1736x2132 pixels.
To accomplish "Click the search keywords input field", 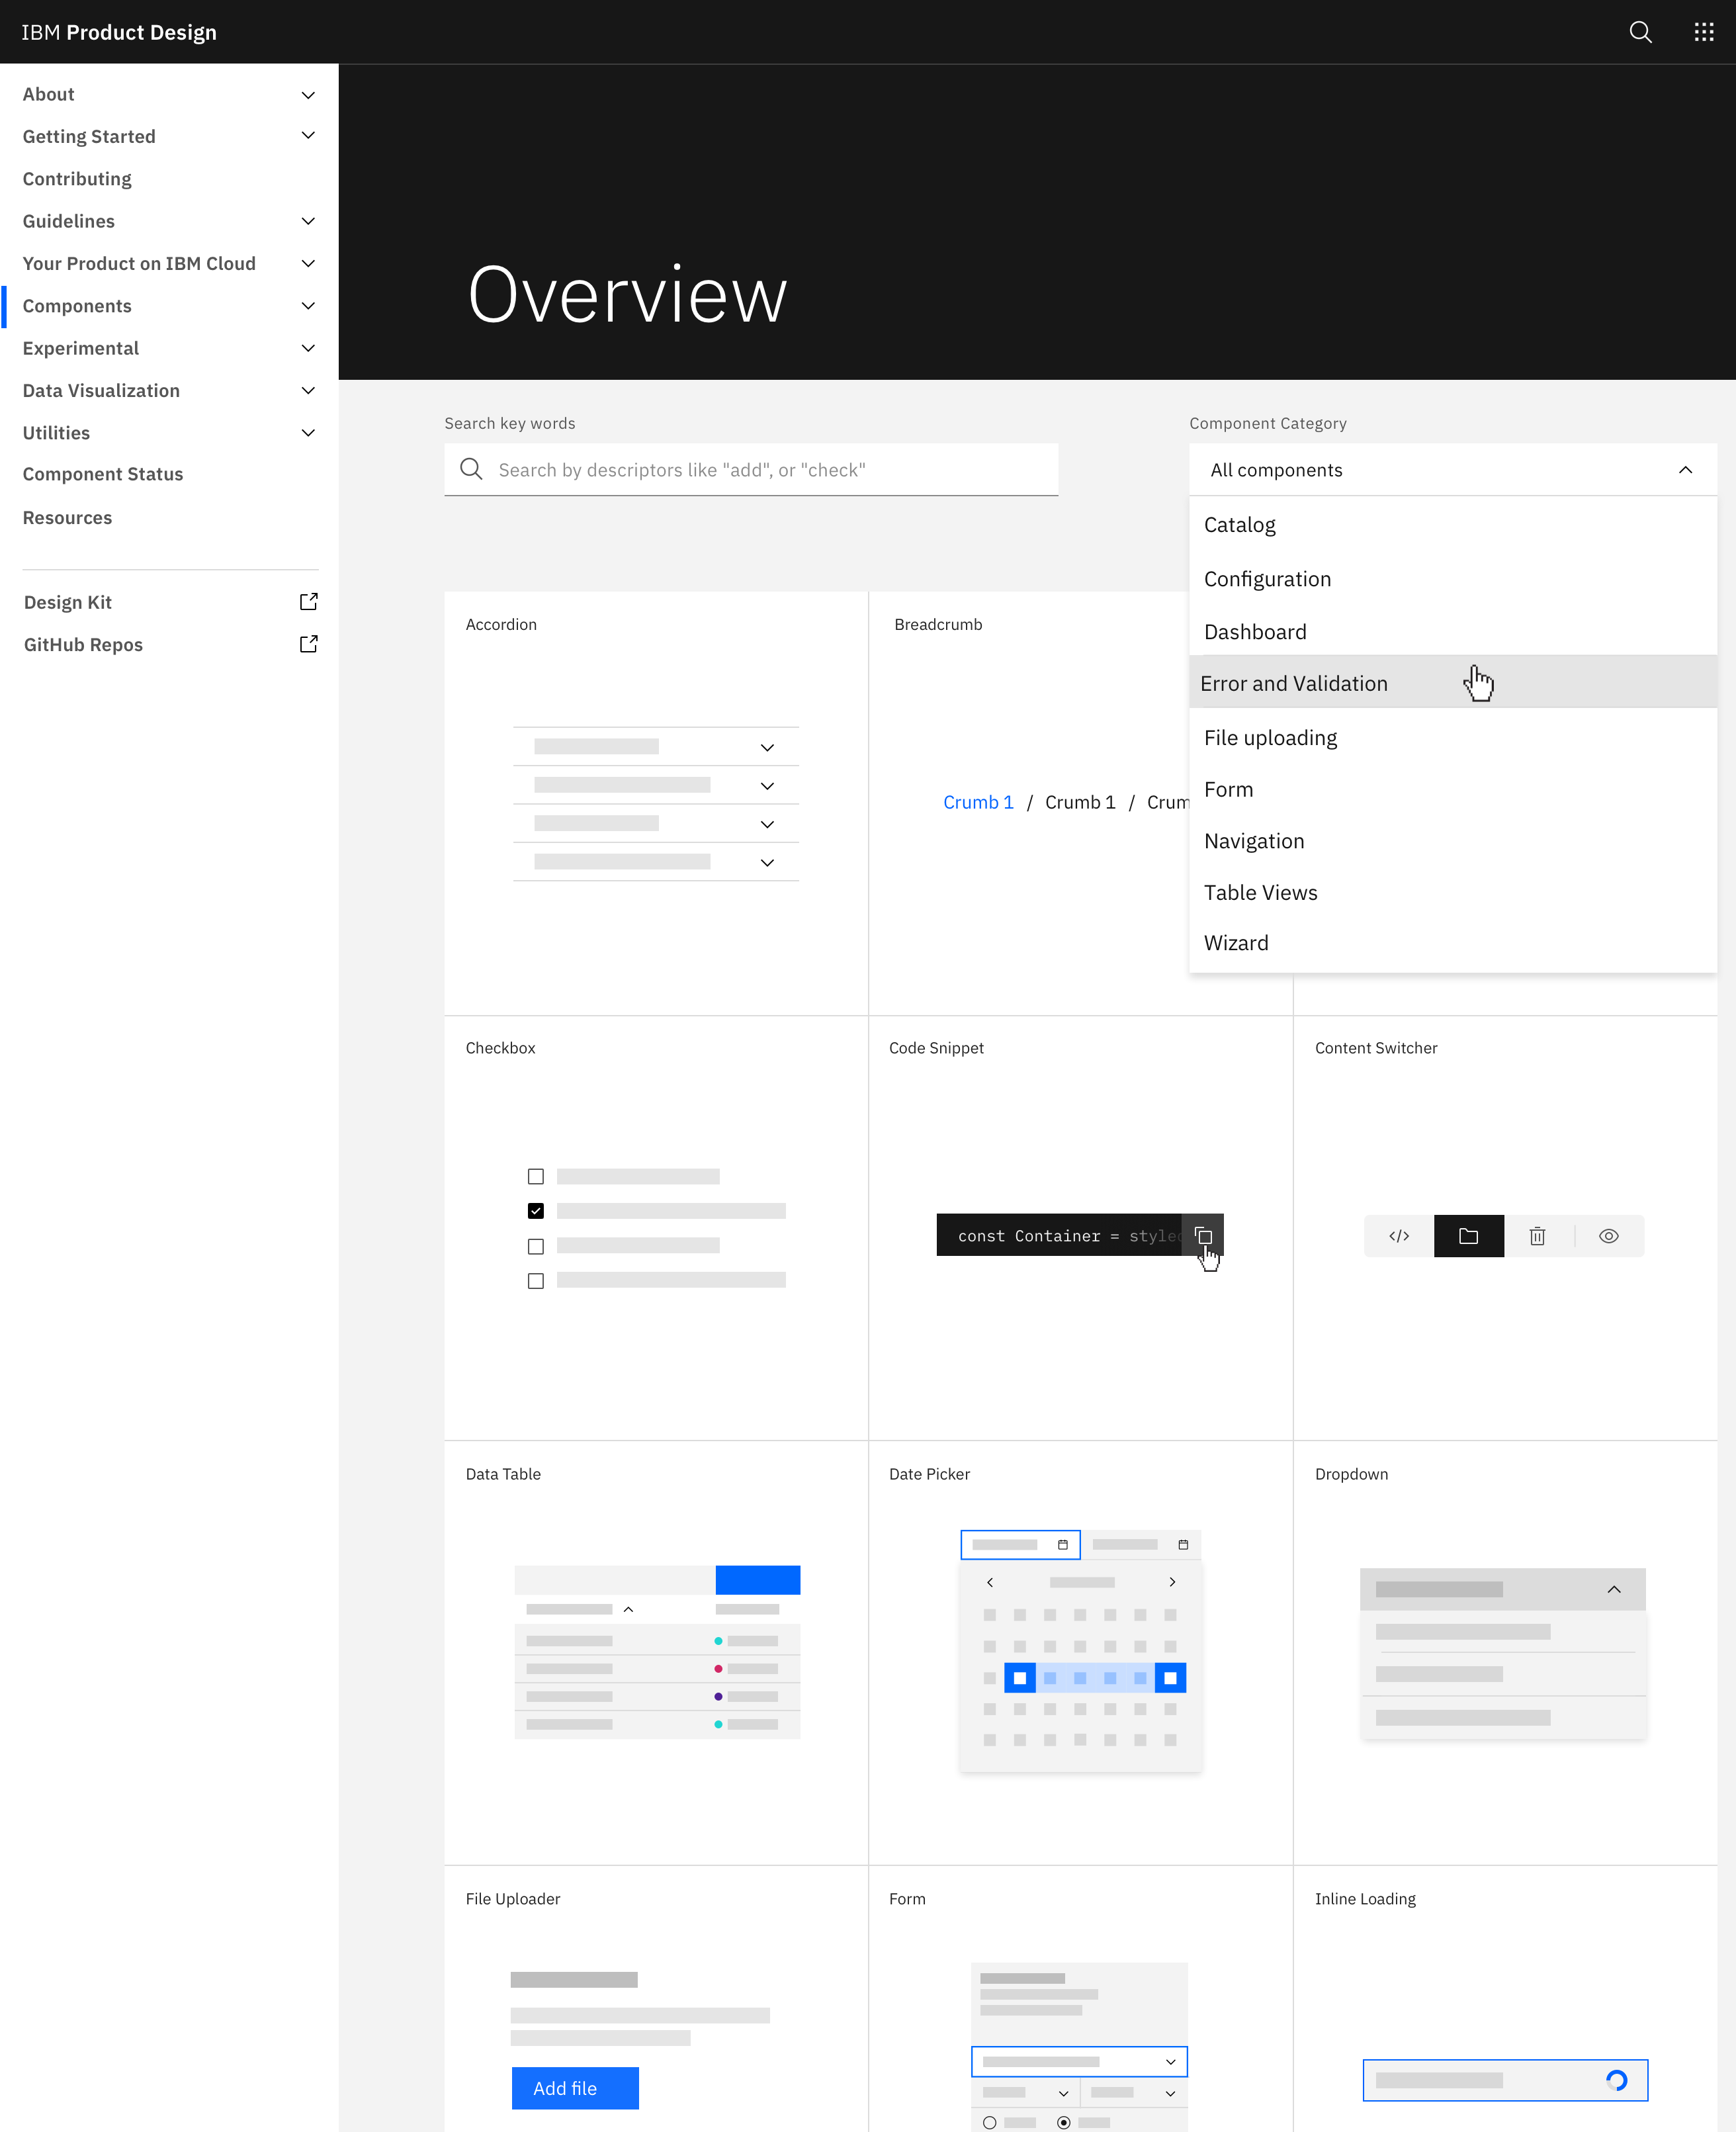I will click(x=751, y=469).
